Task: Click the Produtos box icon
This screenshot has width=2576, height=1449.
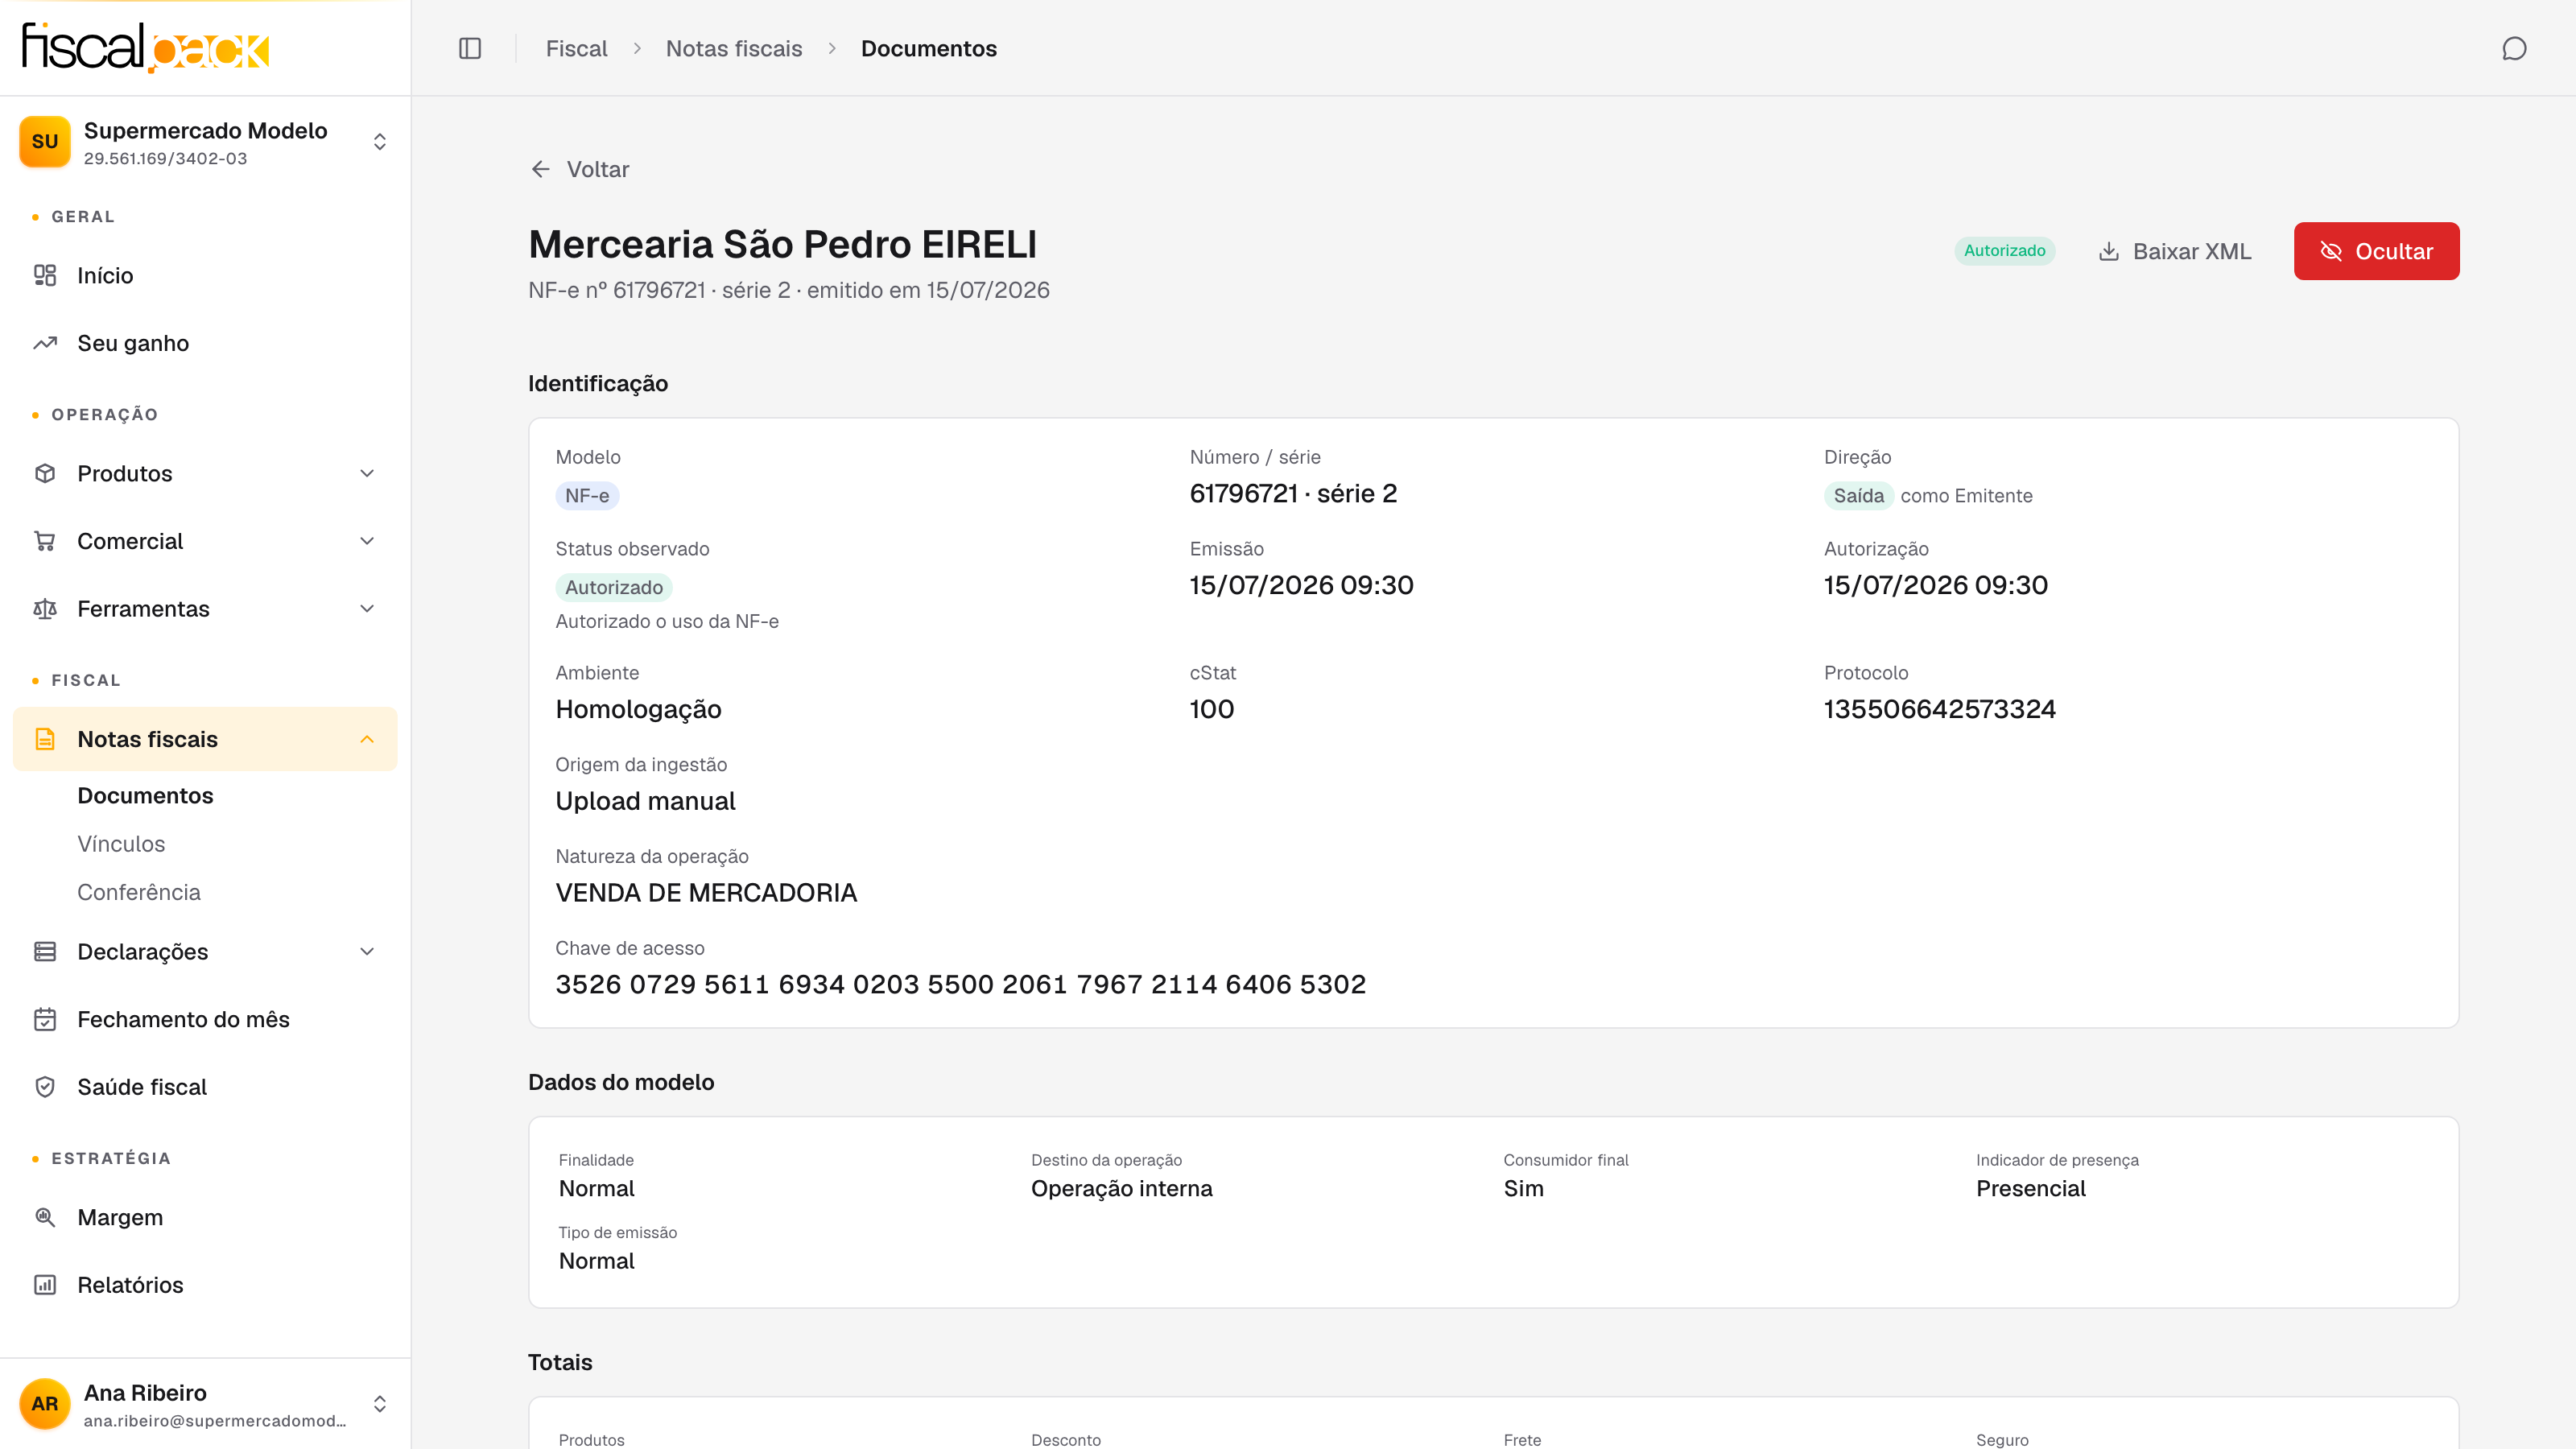Action: [45, 473]
